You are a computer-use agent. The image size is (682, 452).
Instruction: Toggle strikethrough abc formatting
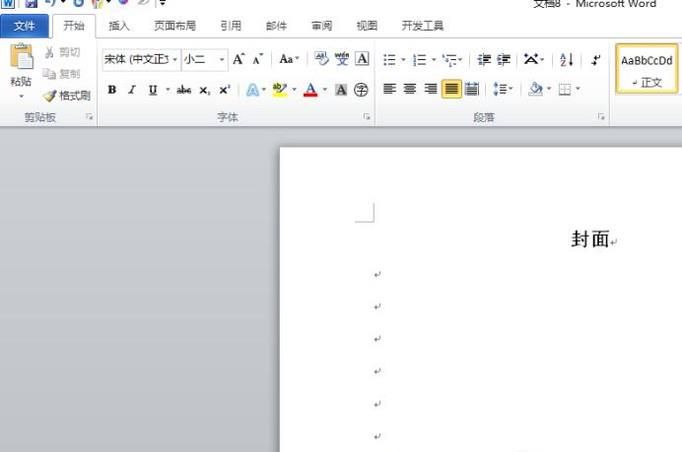pos(184,90)
